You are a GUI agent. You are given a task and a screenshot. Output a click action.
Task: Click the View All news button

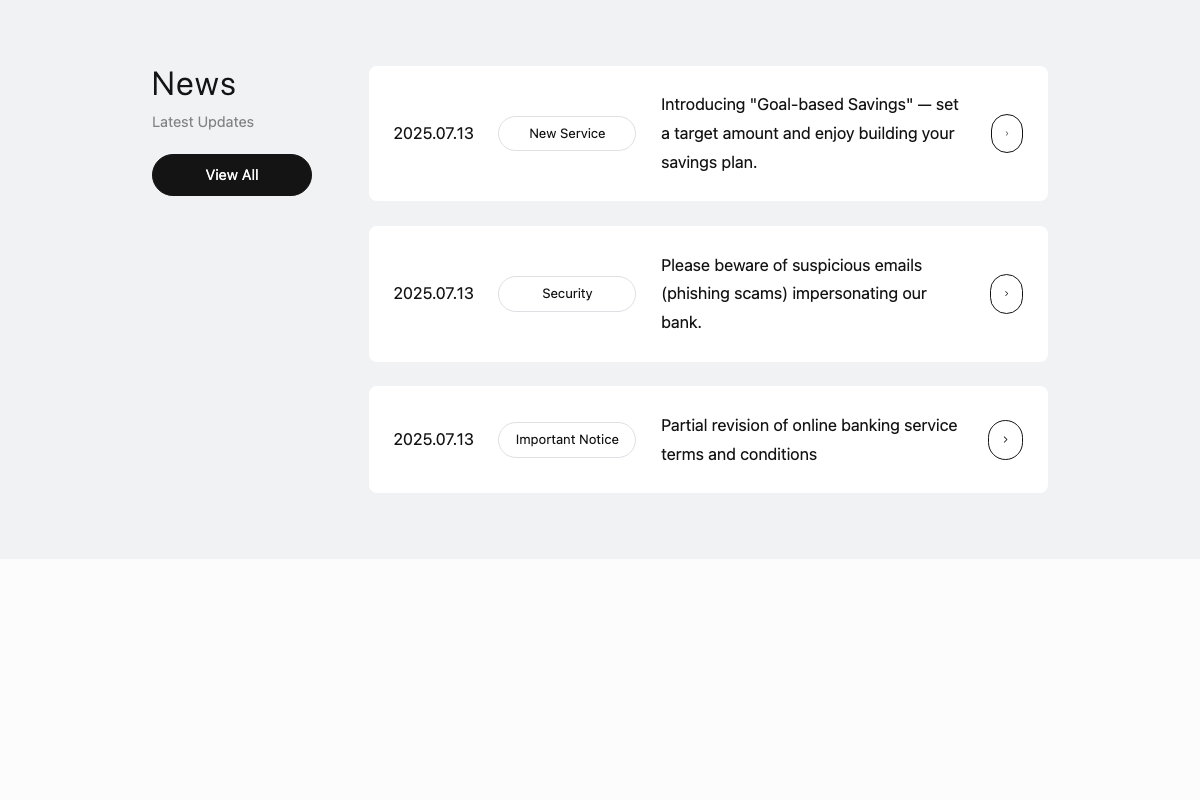(232, 175)
